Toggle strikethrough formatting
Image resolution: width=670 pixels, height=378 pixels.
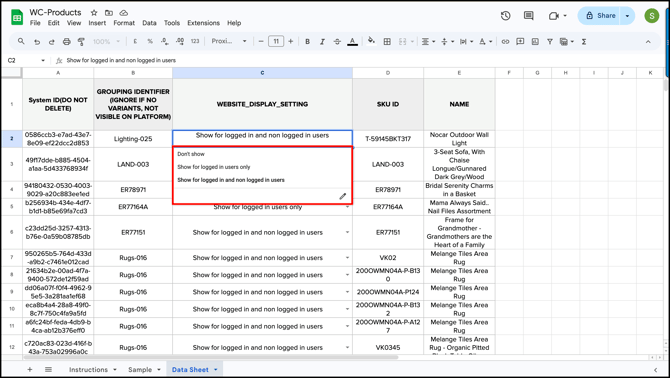337,41
